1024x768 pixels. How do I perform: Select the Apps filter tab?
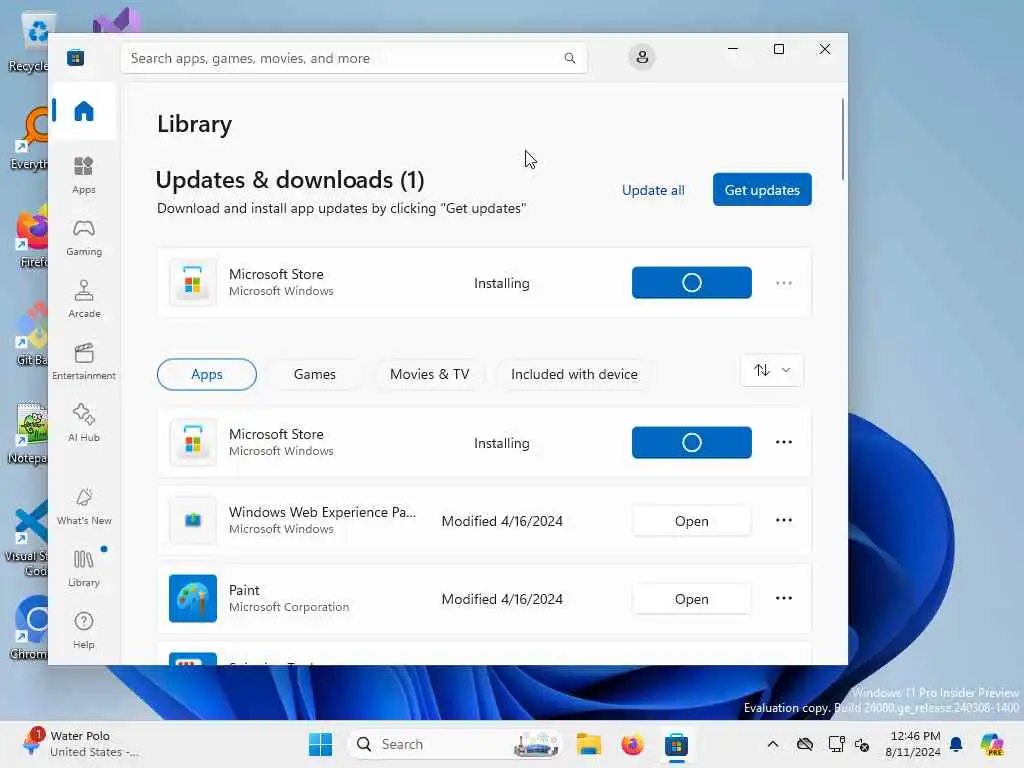click(x=206, y=374)
